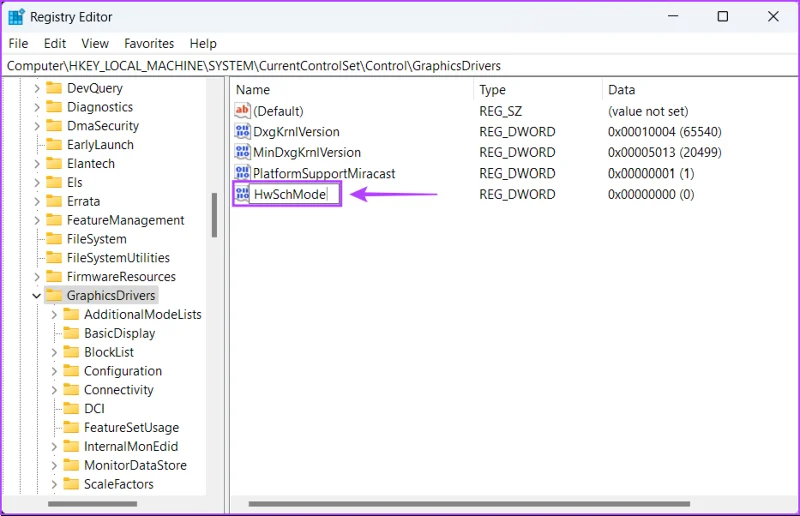
Task: Click the values pane horizontal scrollbar thumb
Action: tap(469, 504)
